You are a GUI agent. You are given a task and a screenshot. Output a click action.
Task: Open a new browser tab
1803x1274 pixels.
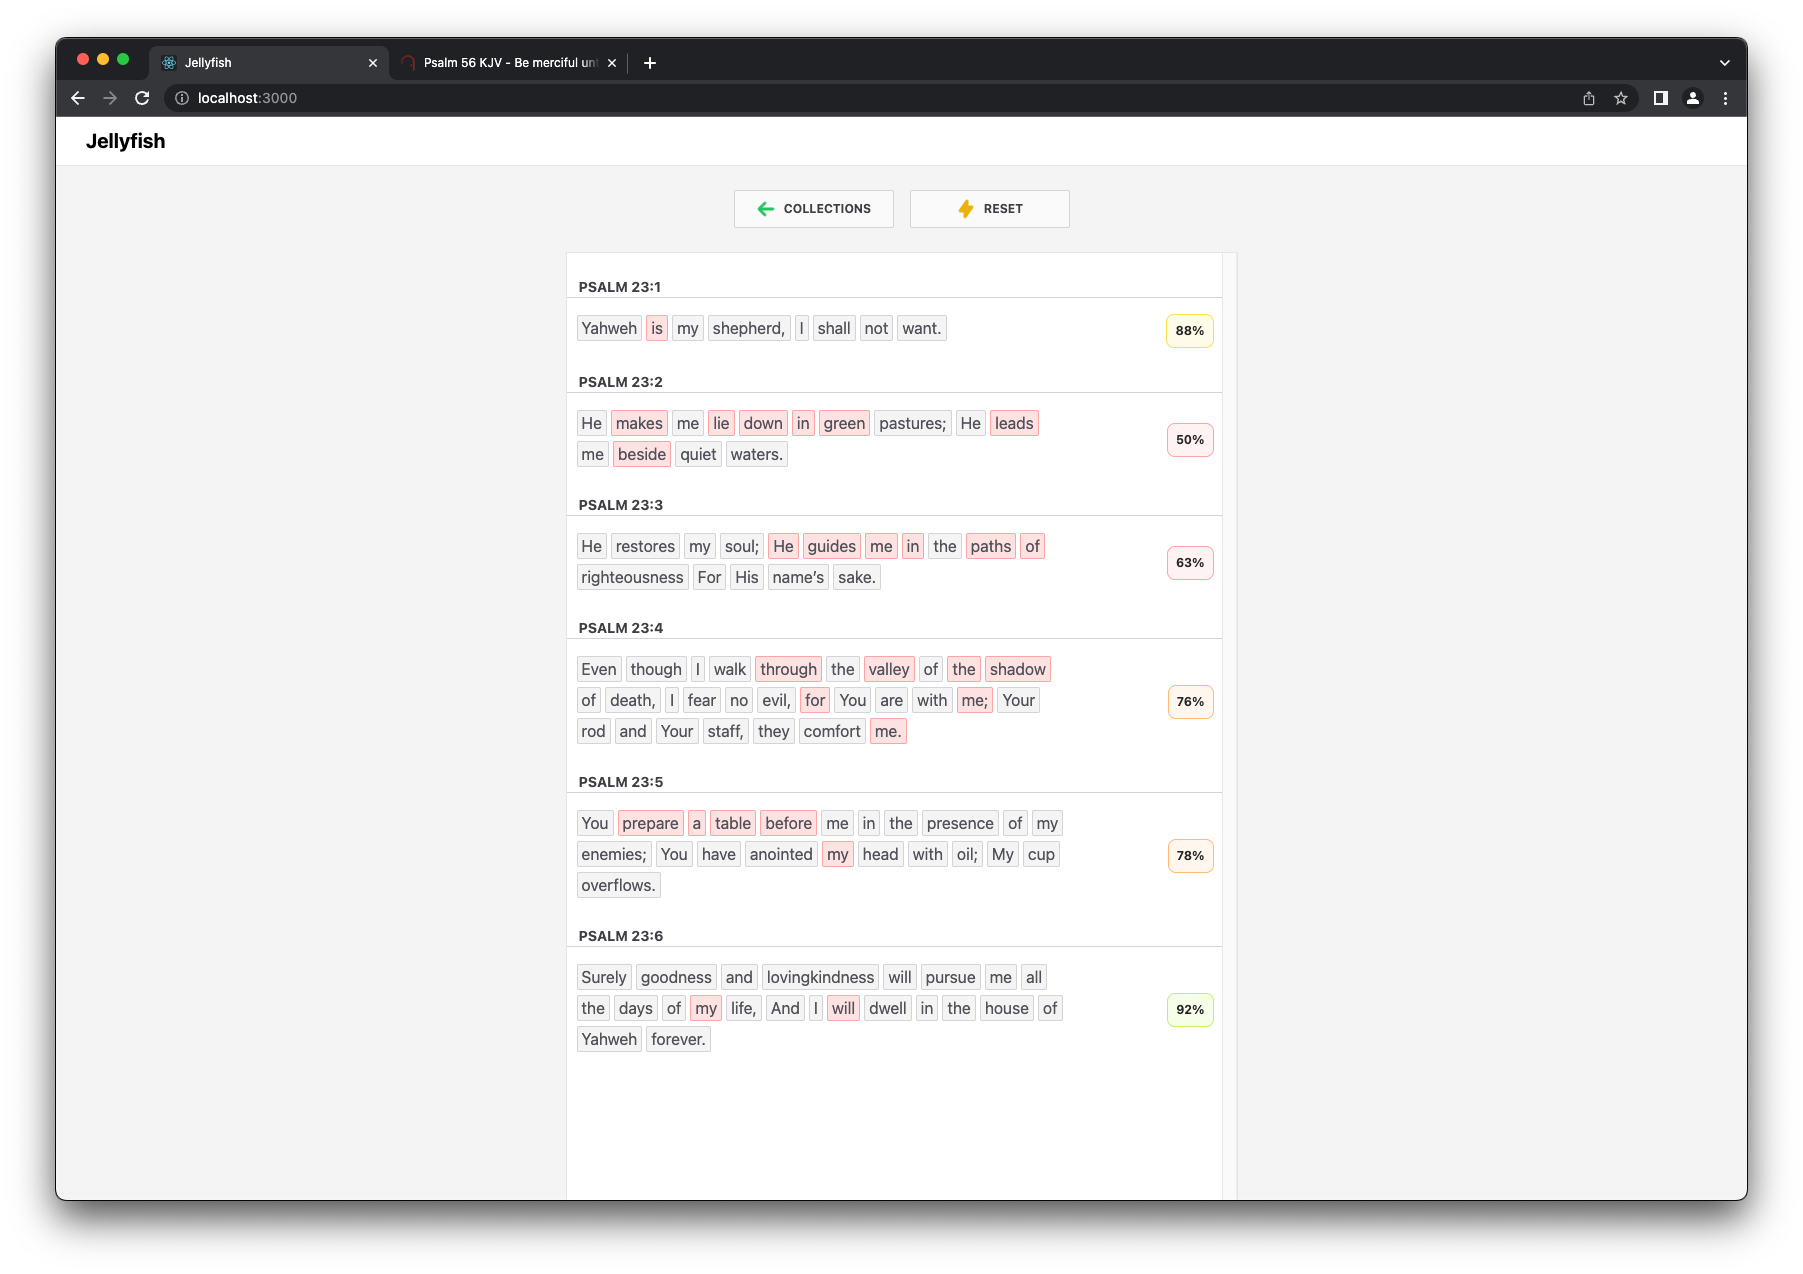[650, 63]
